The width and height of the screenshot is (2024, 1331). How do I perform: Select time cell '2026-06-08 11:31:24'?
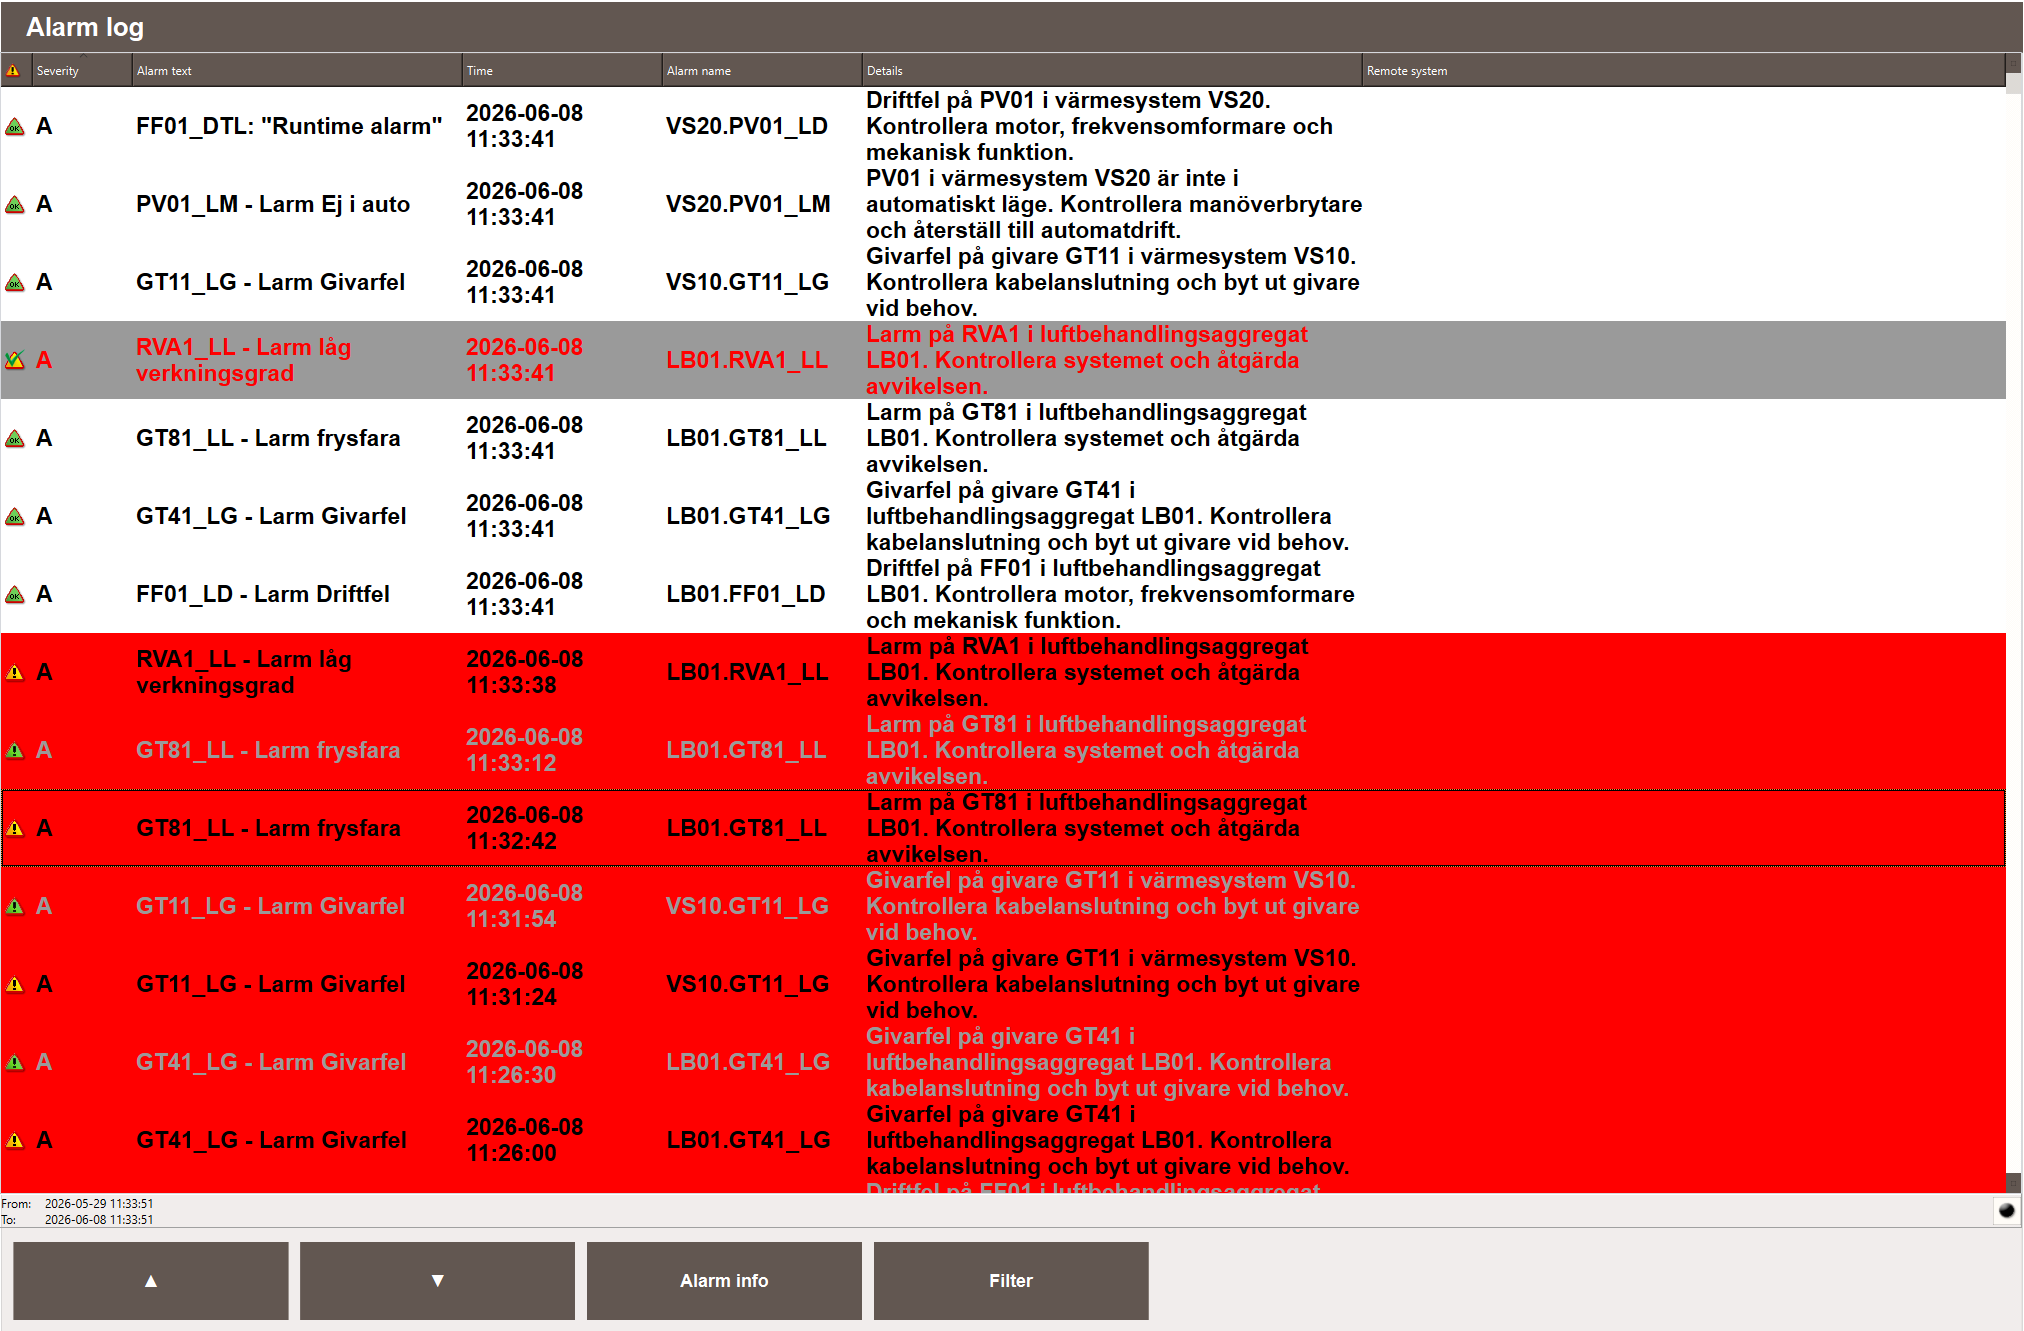tap(525, 985)
